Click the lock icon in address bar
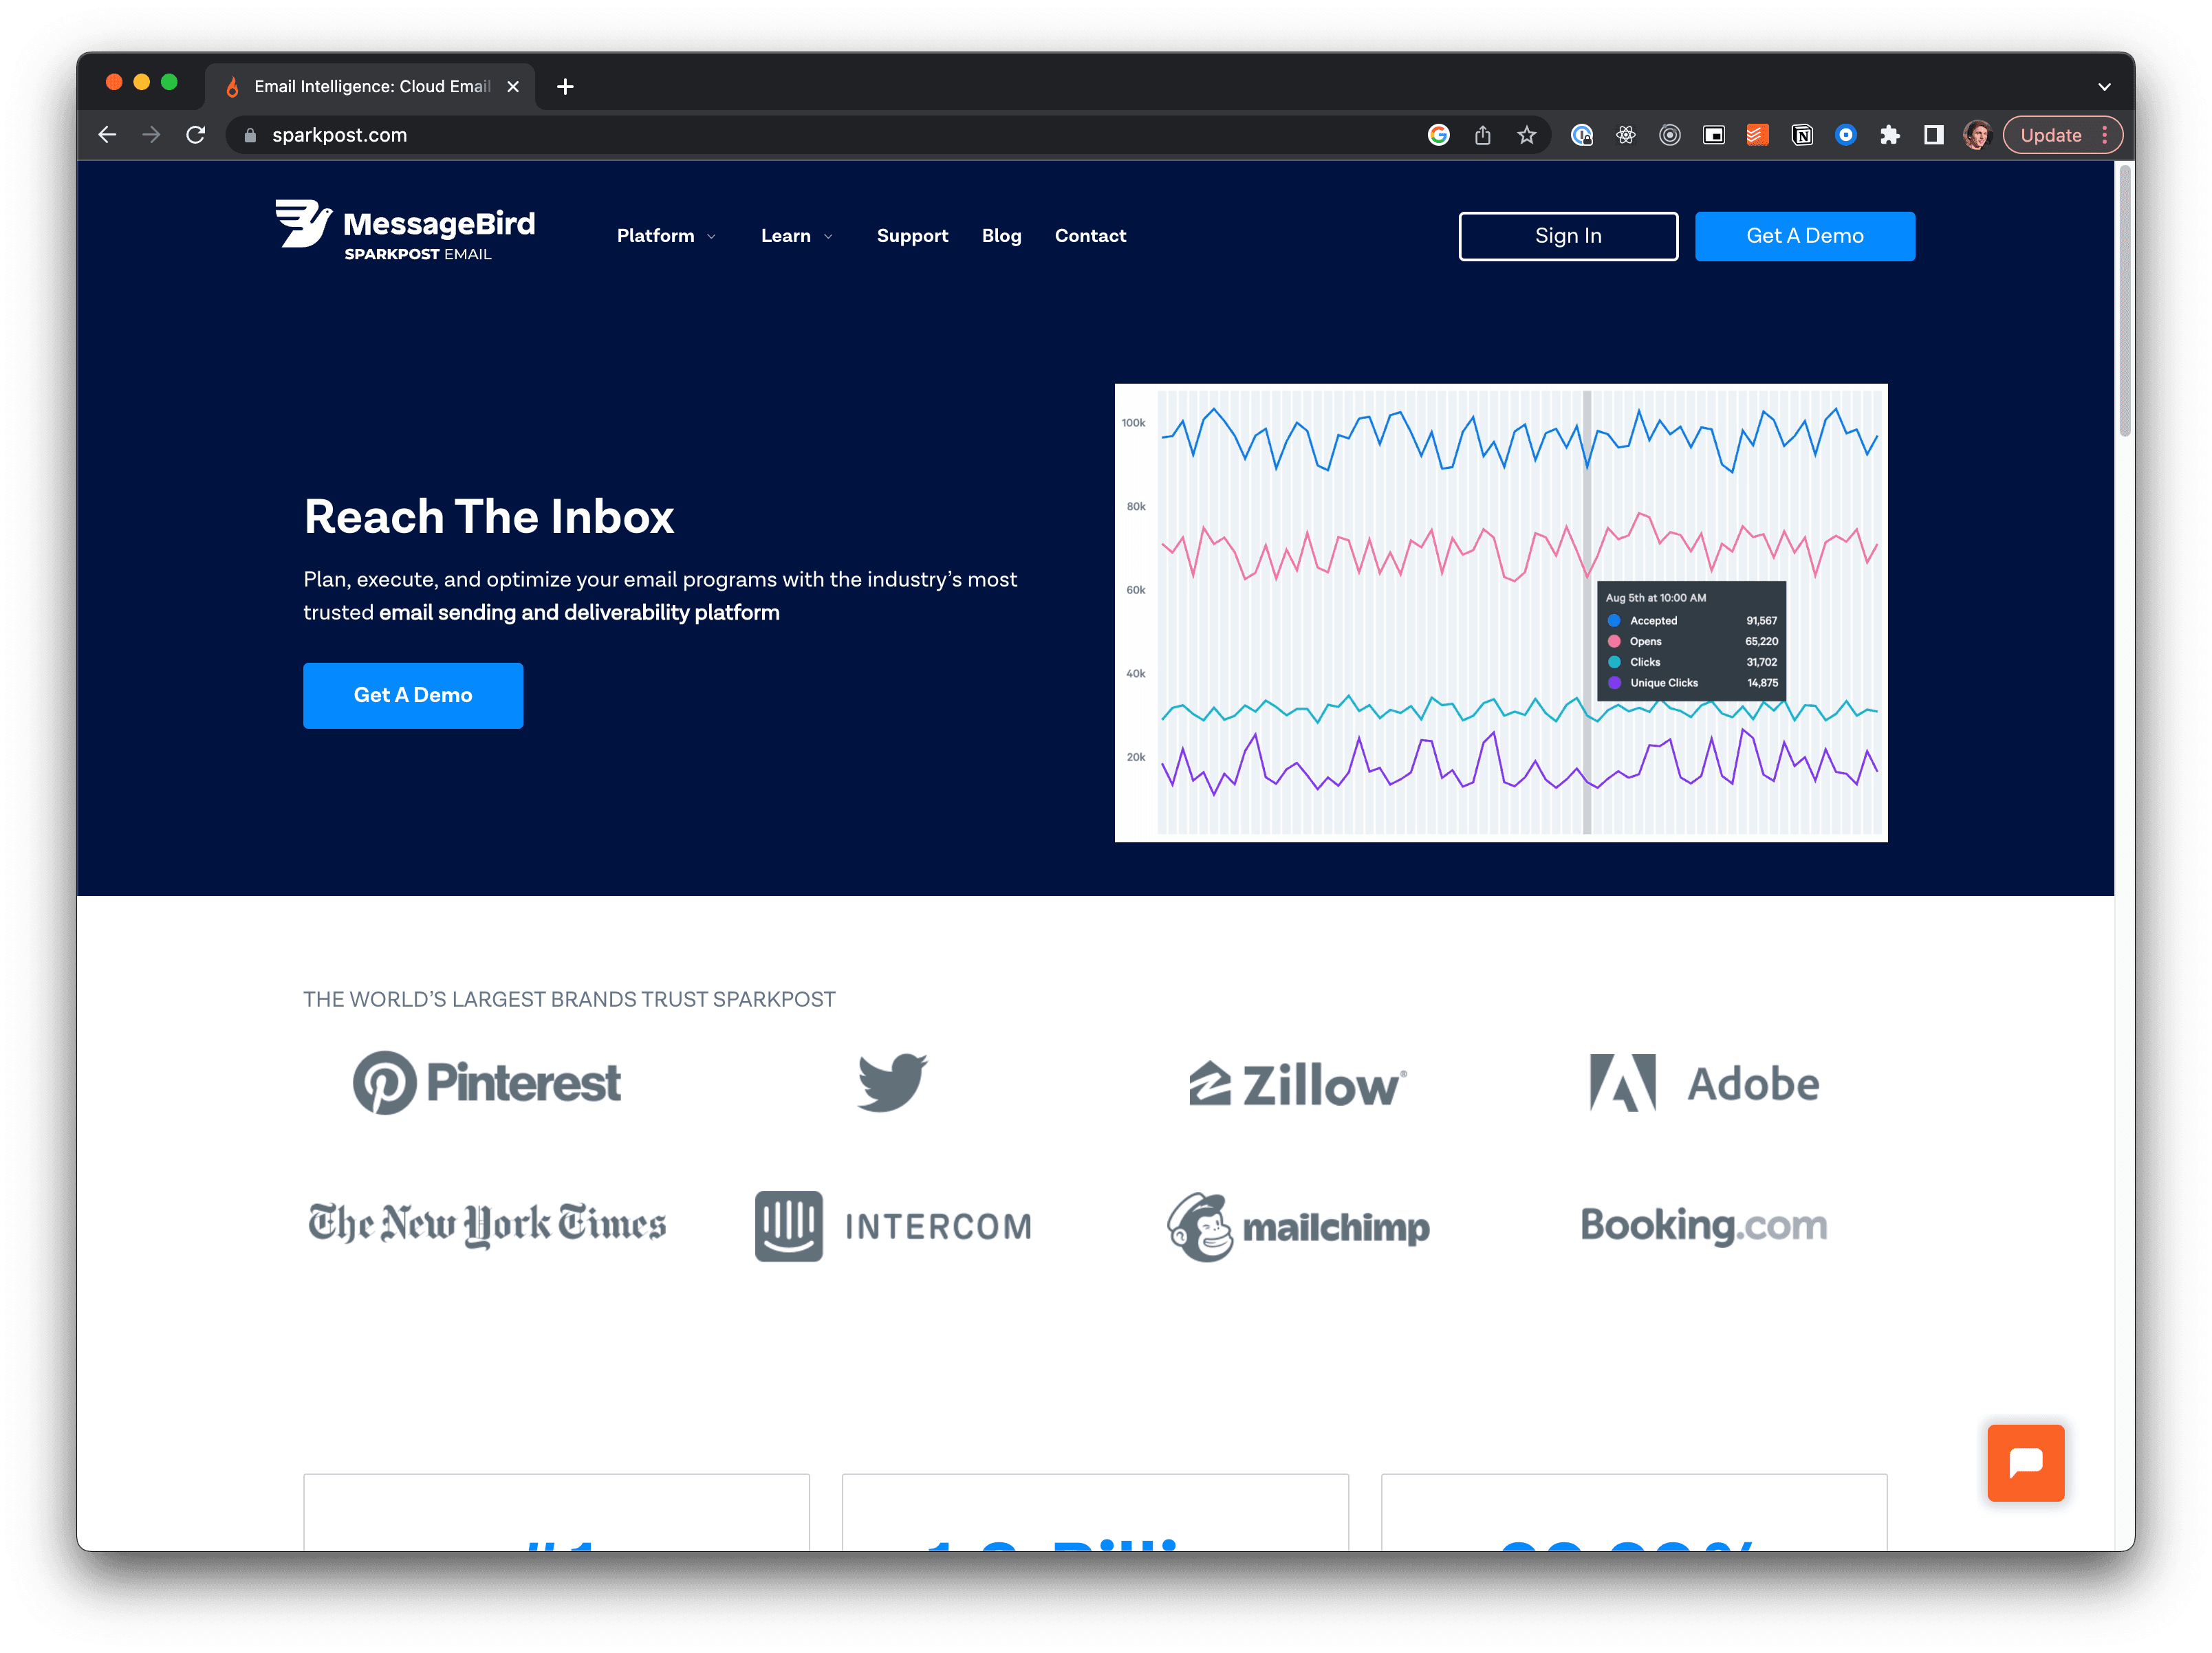This screenshot has width=2212, height=1653. tap(250, 135)
